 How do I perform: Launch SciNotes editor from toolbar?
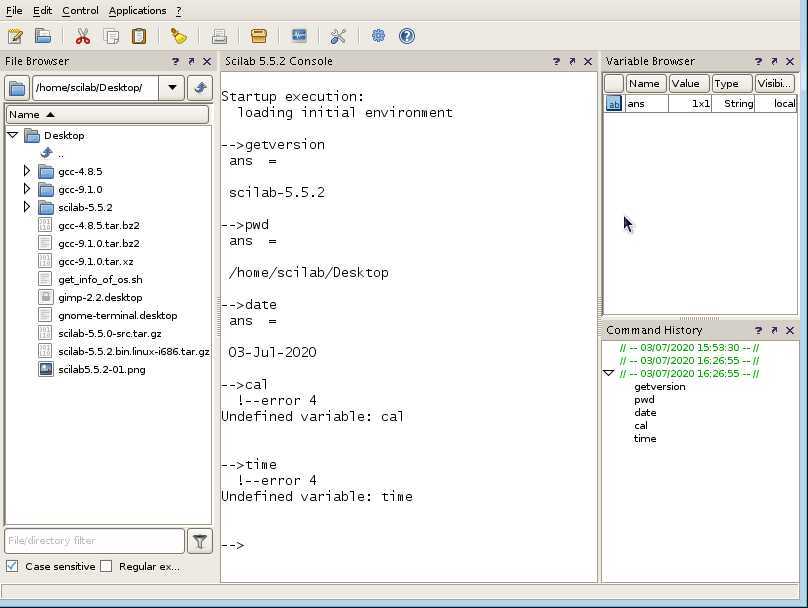[15, 36]
